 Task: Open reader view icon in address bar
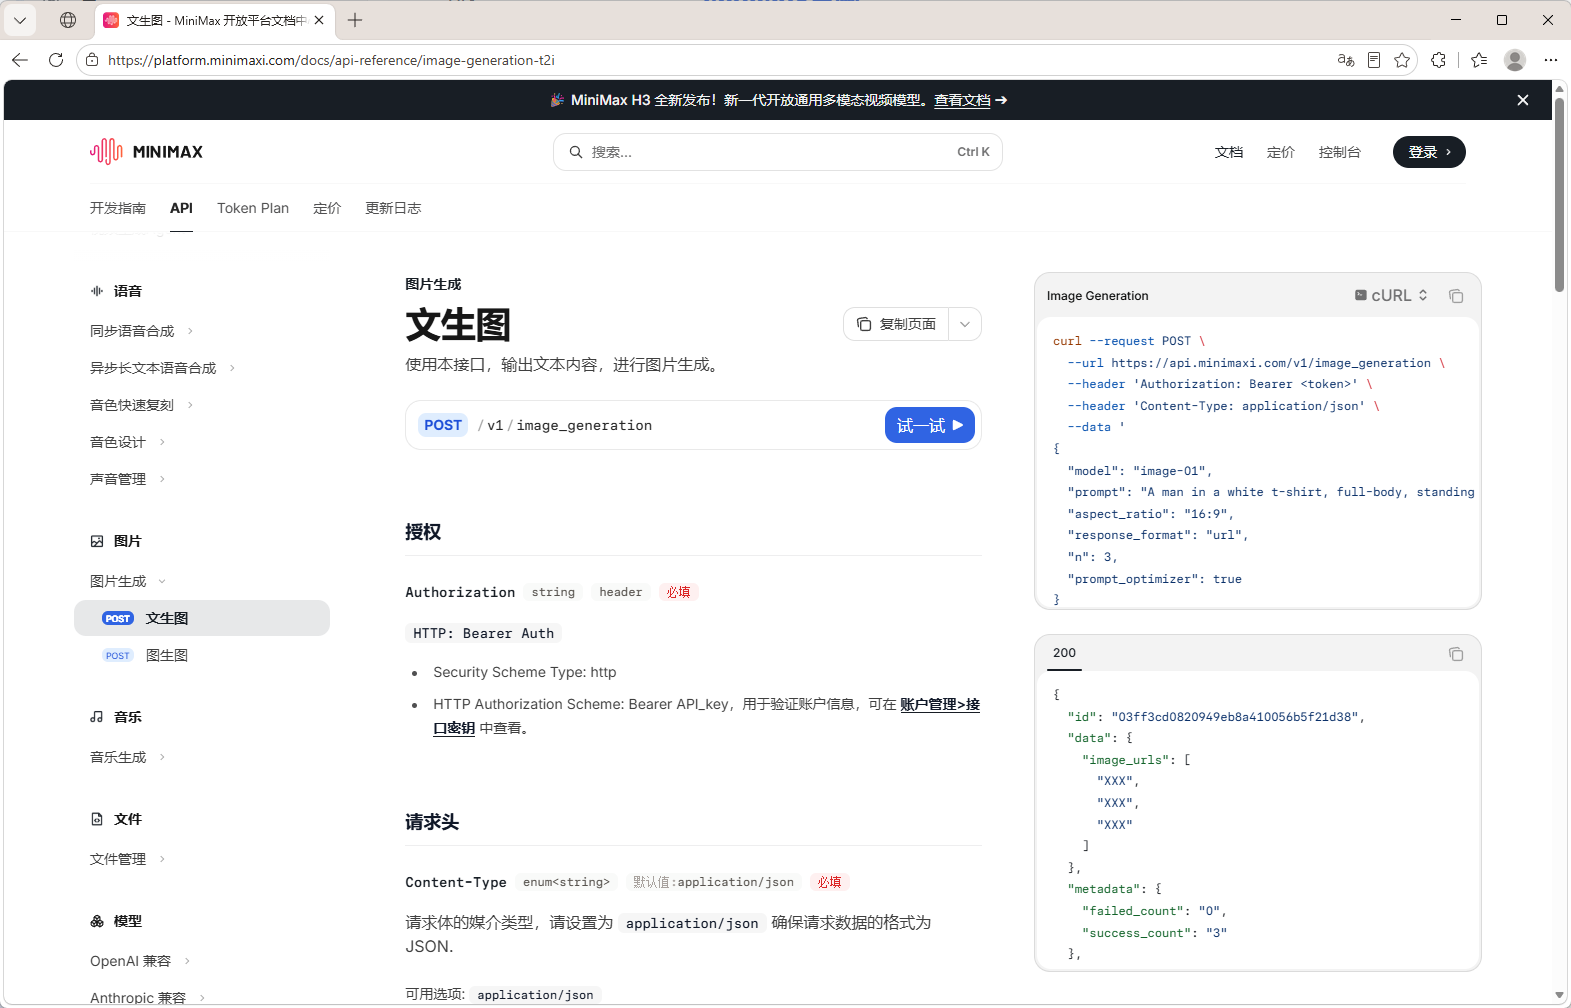point(1374,60)
